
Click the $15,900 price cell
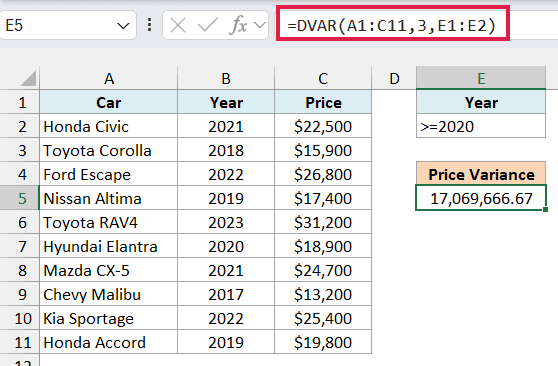point(323,150)
